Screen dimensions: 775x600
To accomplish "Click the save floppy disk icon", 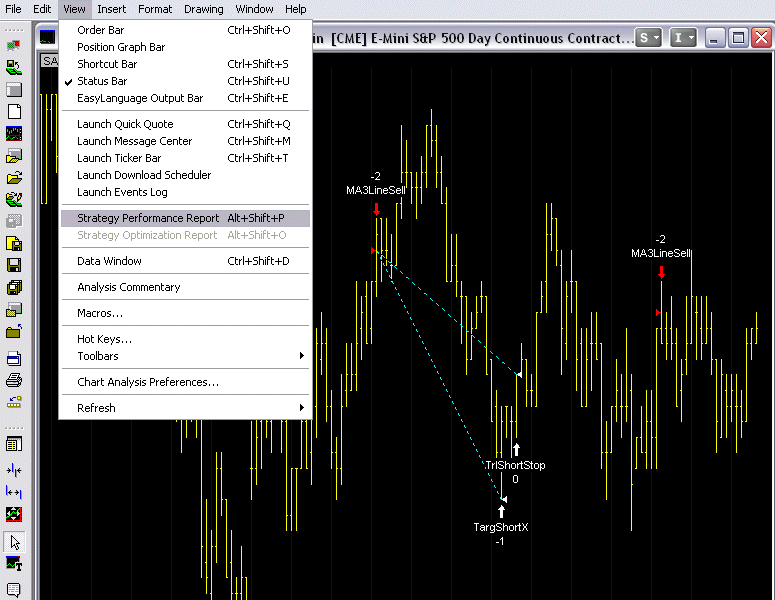I will (x=14, y=265).
